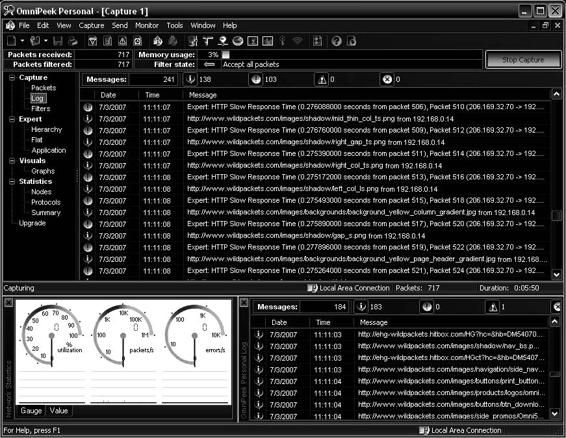Click the print toolbar icon
This screenshot has height=438, width=566.
[x=73, y=41]
